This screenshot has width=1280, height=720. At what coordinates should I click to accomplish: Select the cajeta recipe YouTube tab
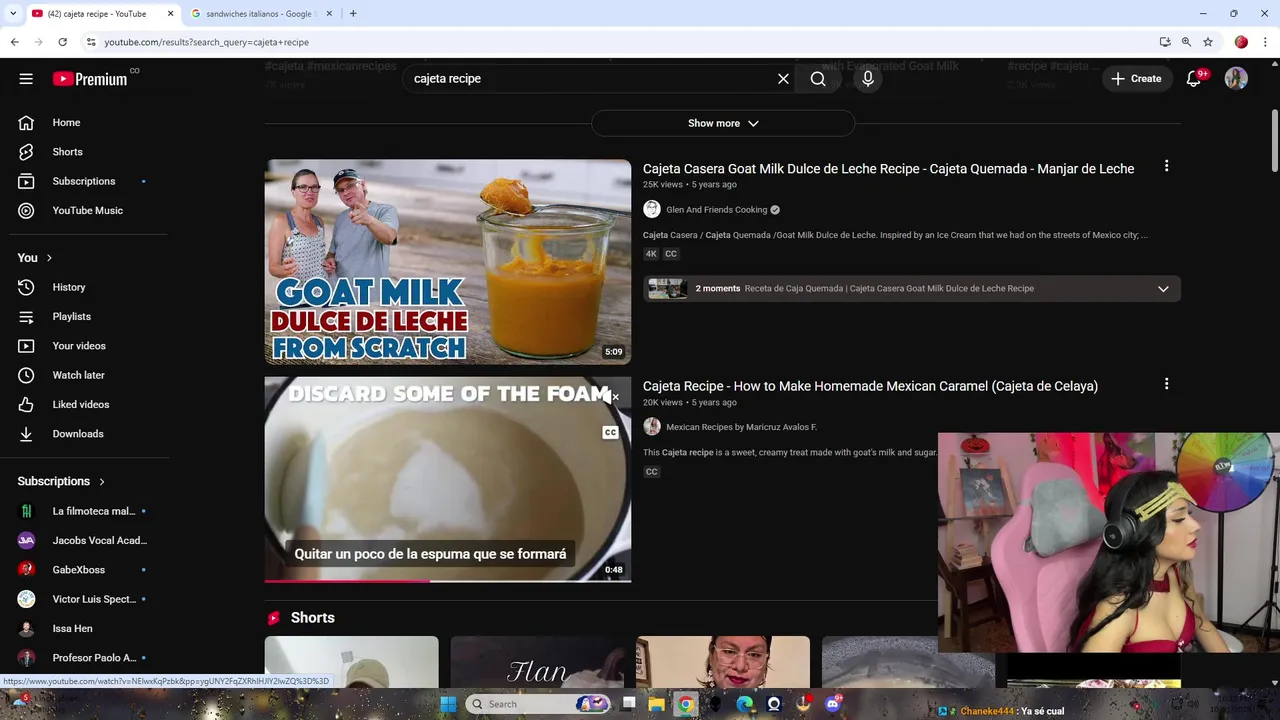96,14
